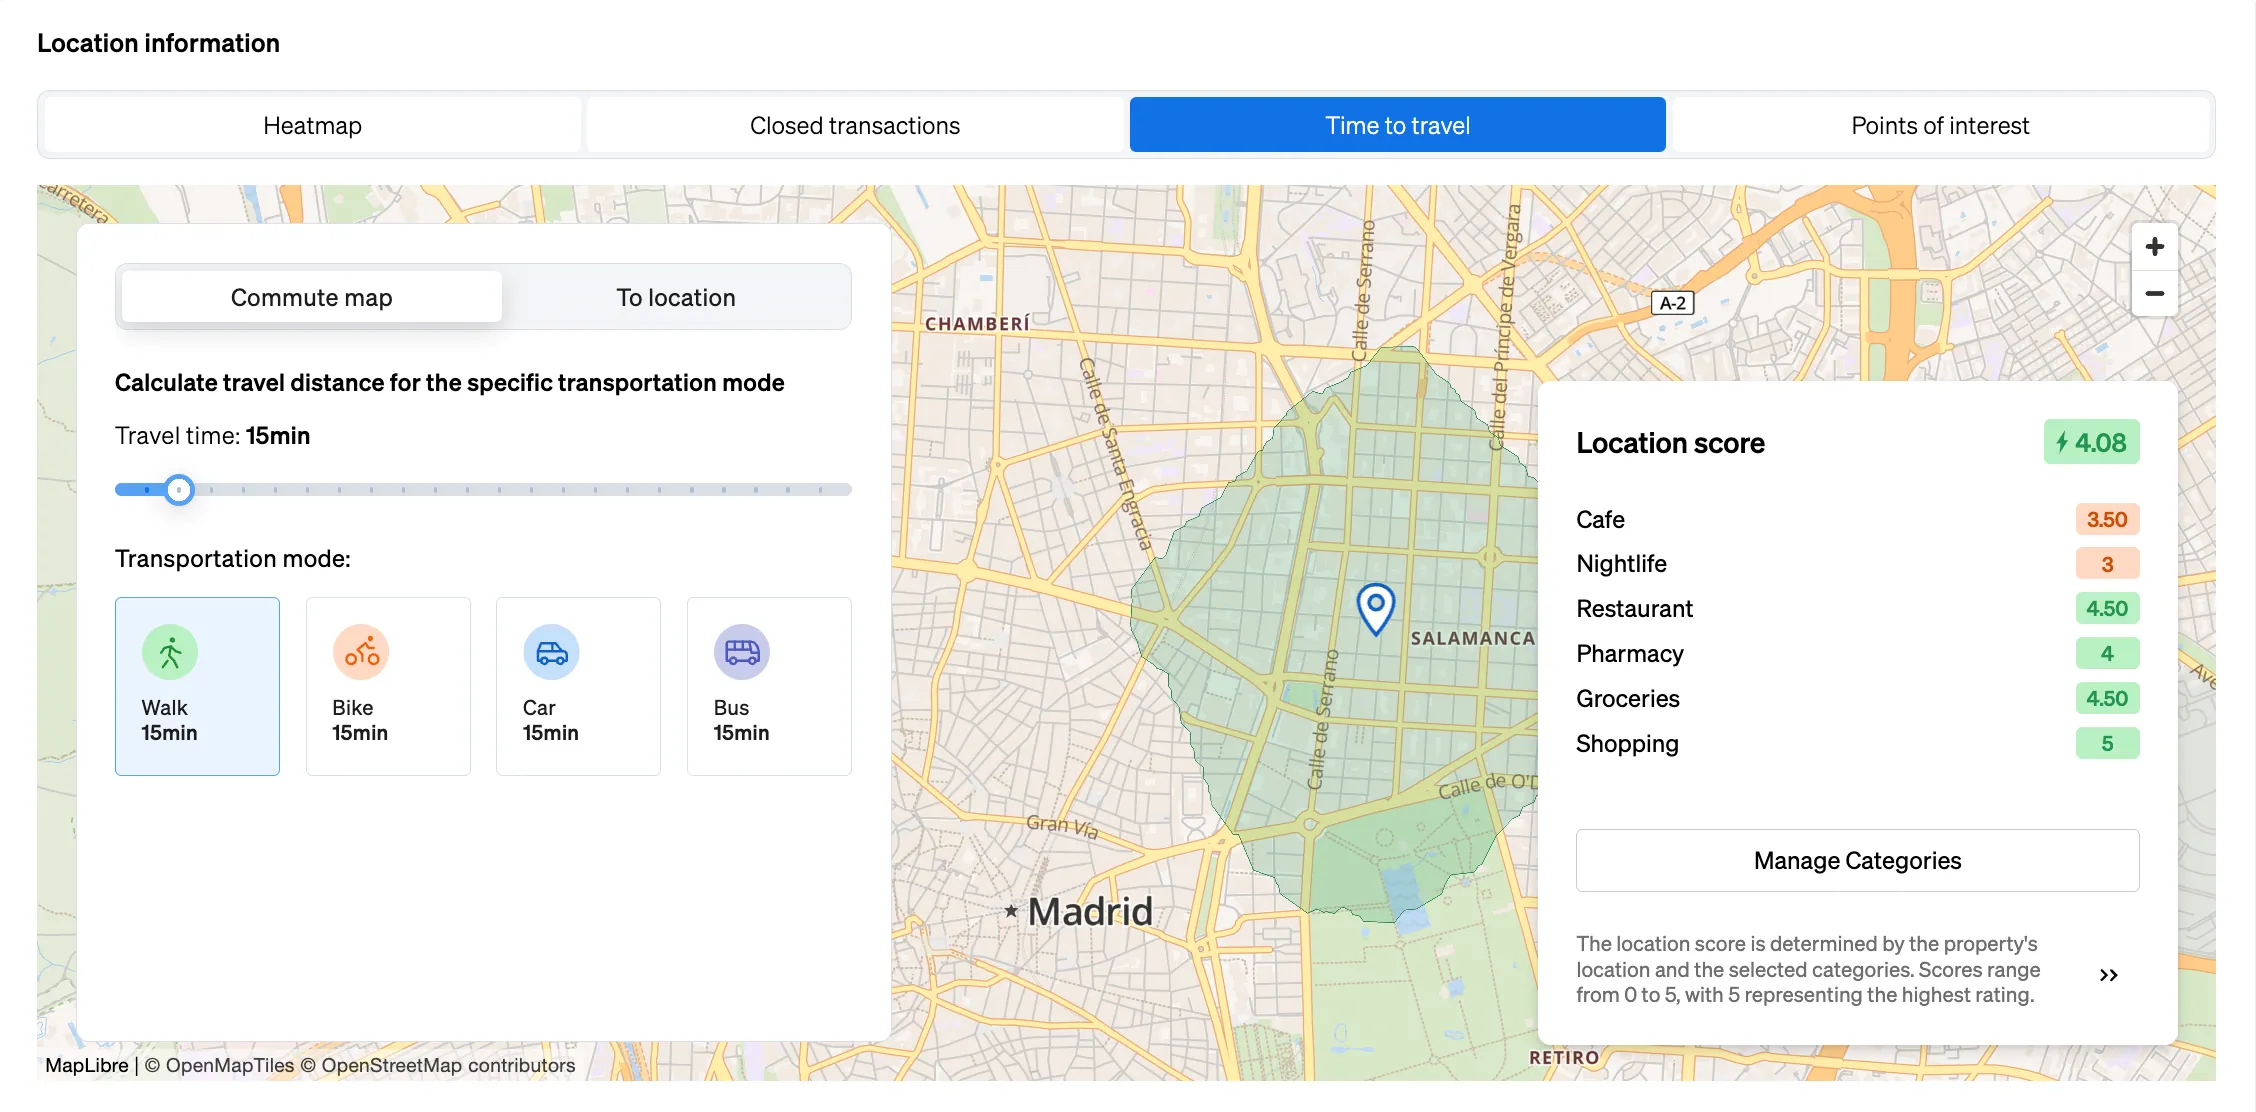Click the SALAMANCA district label
Image resolution: width=2256 pixels, height=1112 pixels.
tap(1472, 638)
